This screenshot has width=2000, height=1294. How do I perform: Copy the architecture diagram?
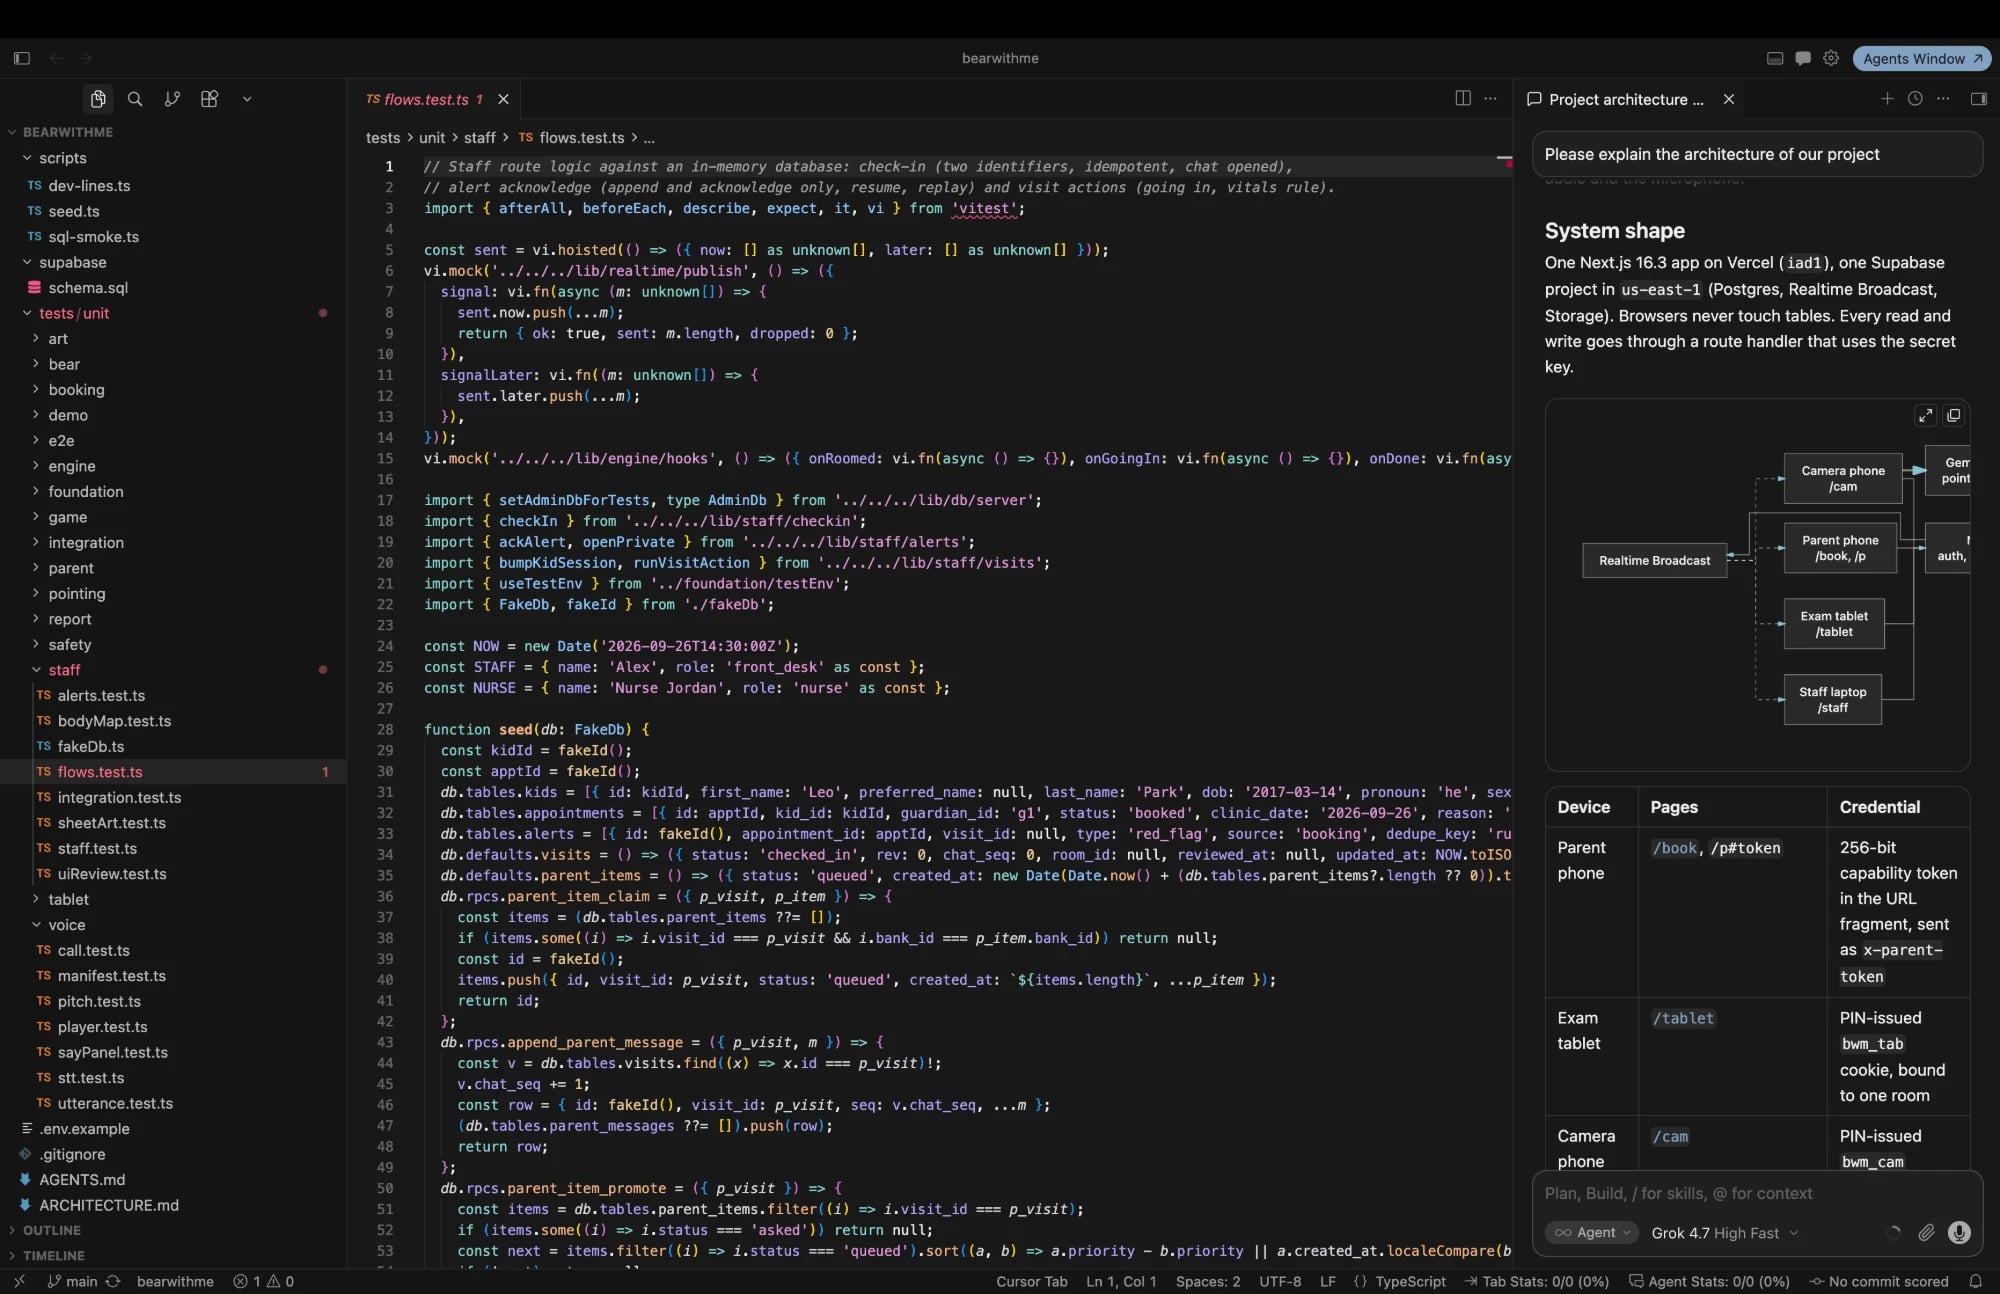1953,415
